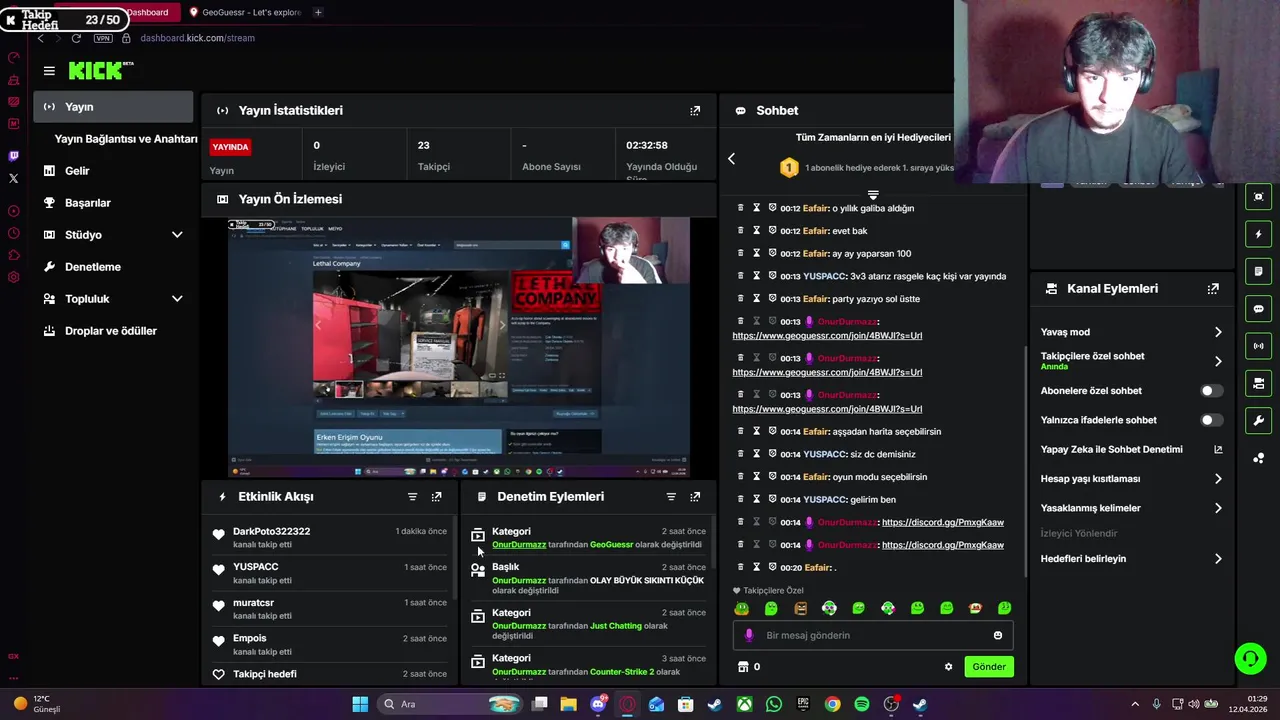Viewport: 1280px width, 720px height.
Task: Click the Windows taskbar search box
Action: (x=450, y=704)
